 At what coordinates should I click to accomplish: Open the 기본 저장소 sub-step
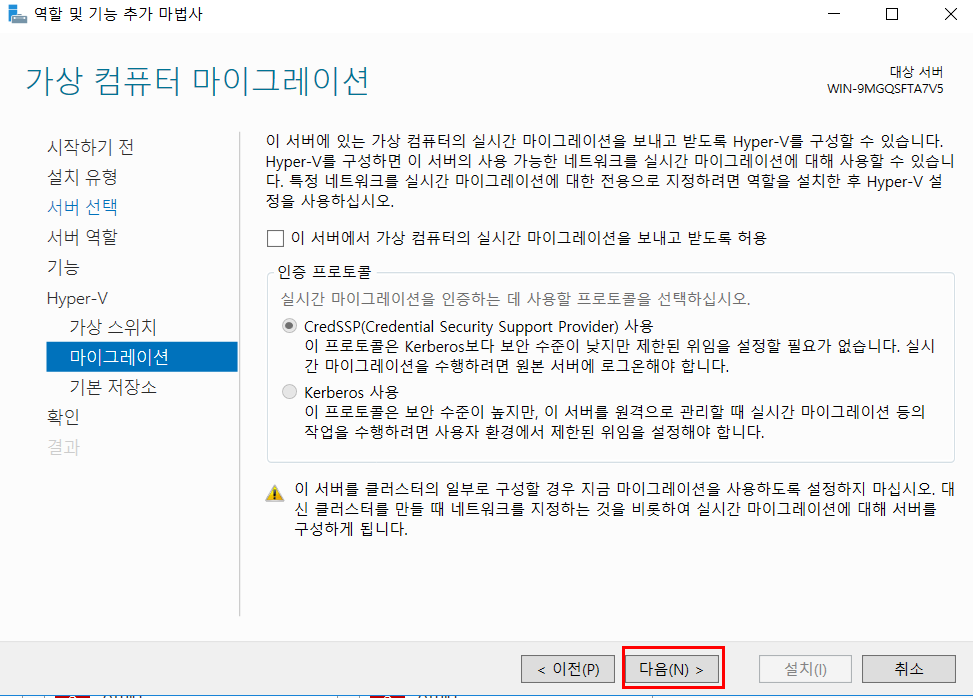113,387
